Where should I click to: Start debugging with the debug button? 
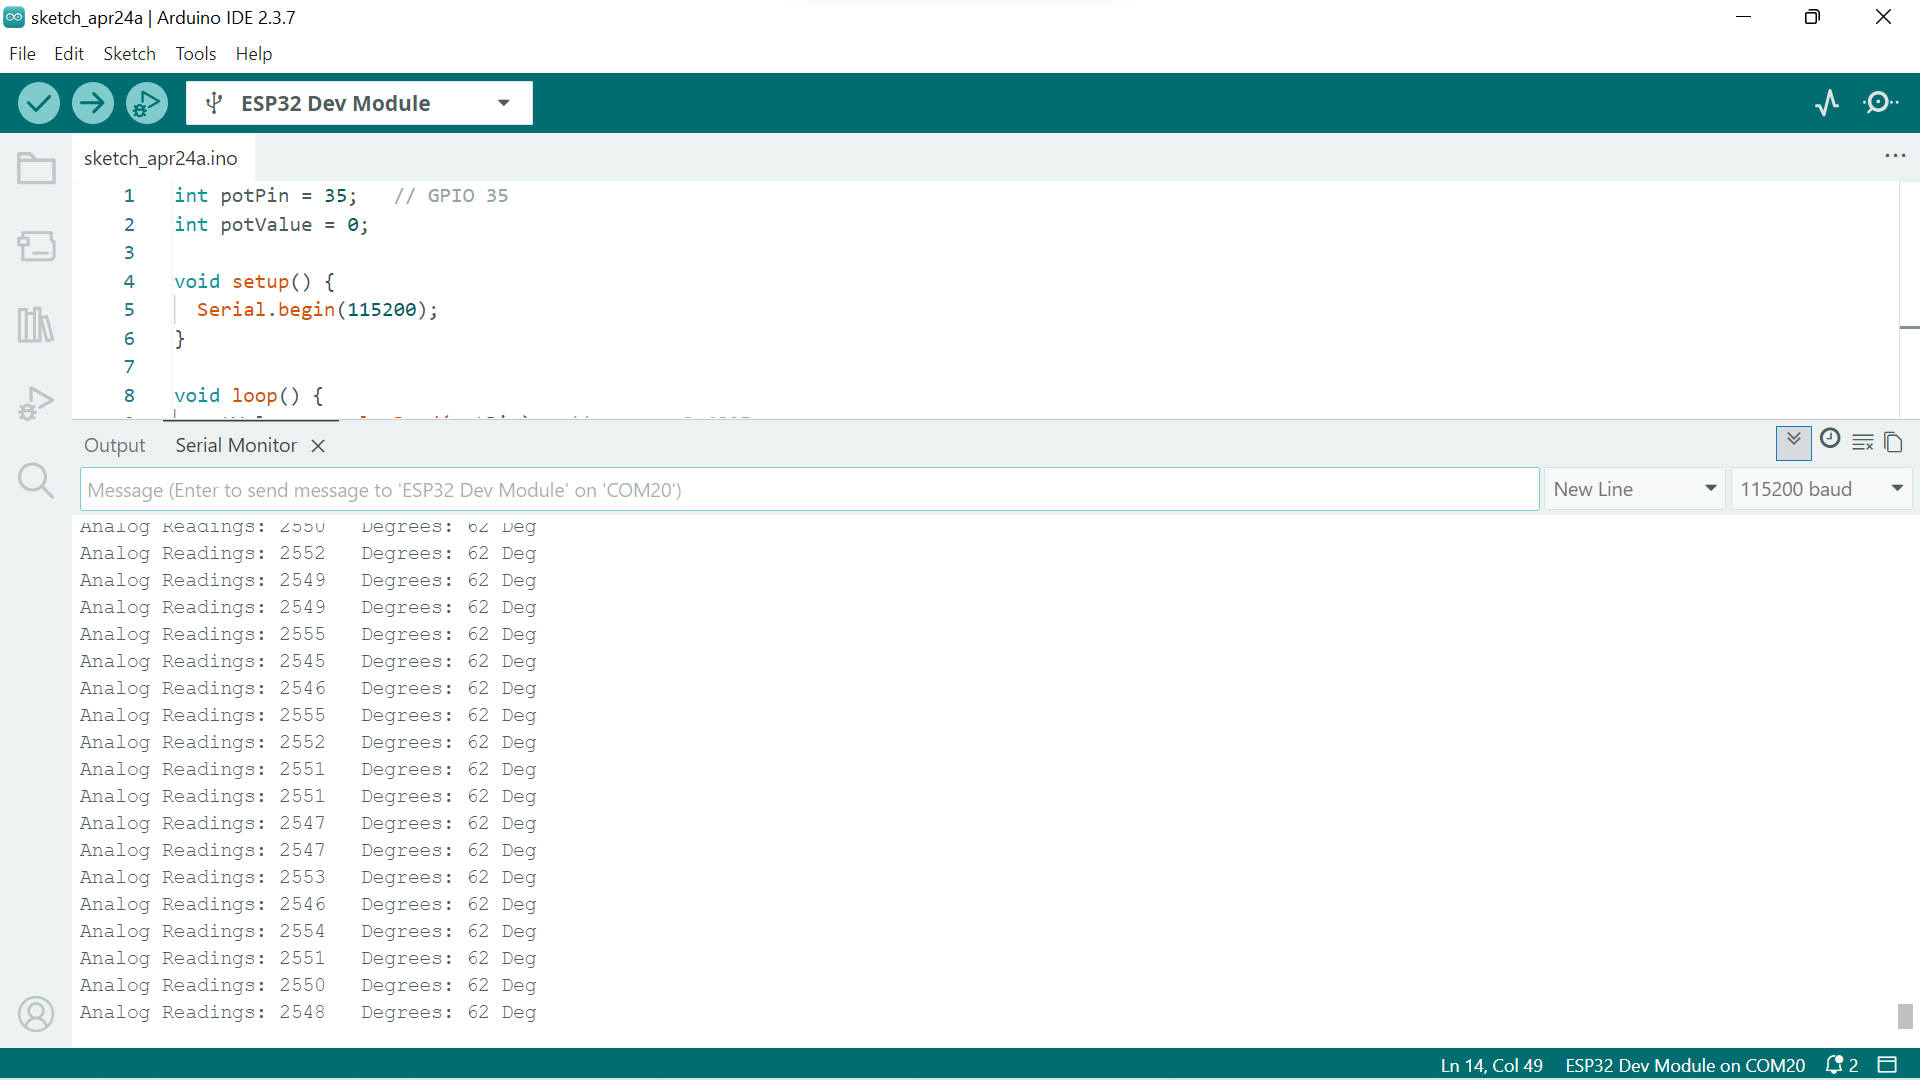[x=147, y=103]
